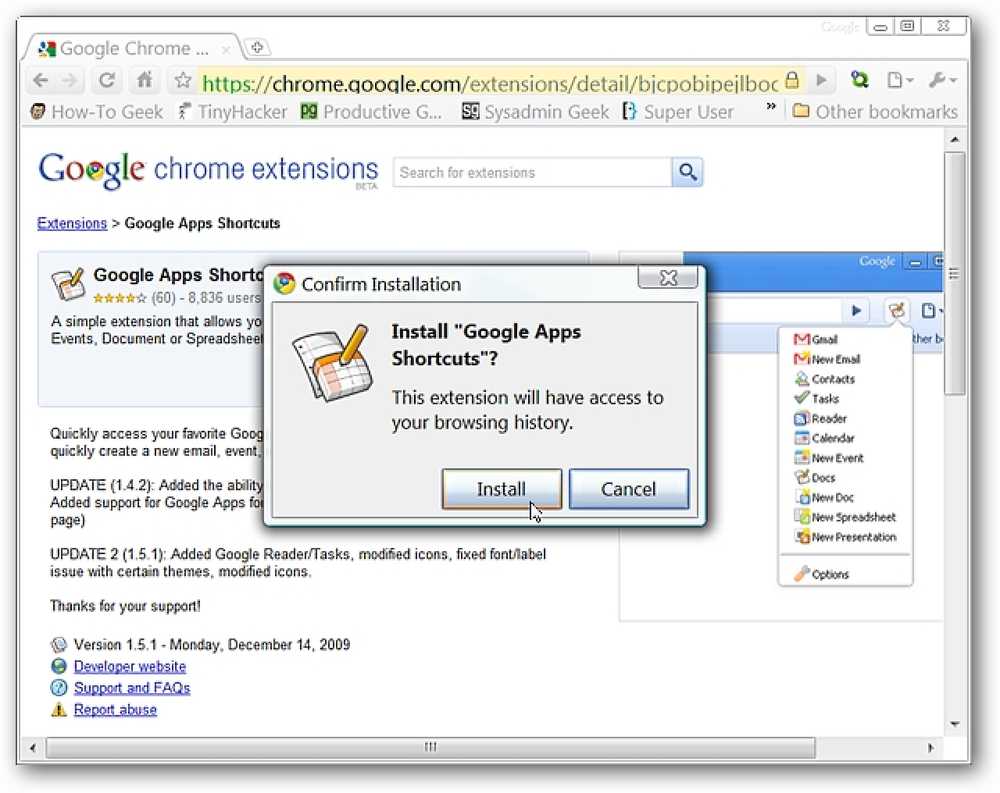Viewport: 1000px width, 793px height.
Task: Click Options in the preview menu
Action: (x=821, y=574)
